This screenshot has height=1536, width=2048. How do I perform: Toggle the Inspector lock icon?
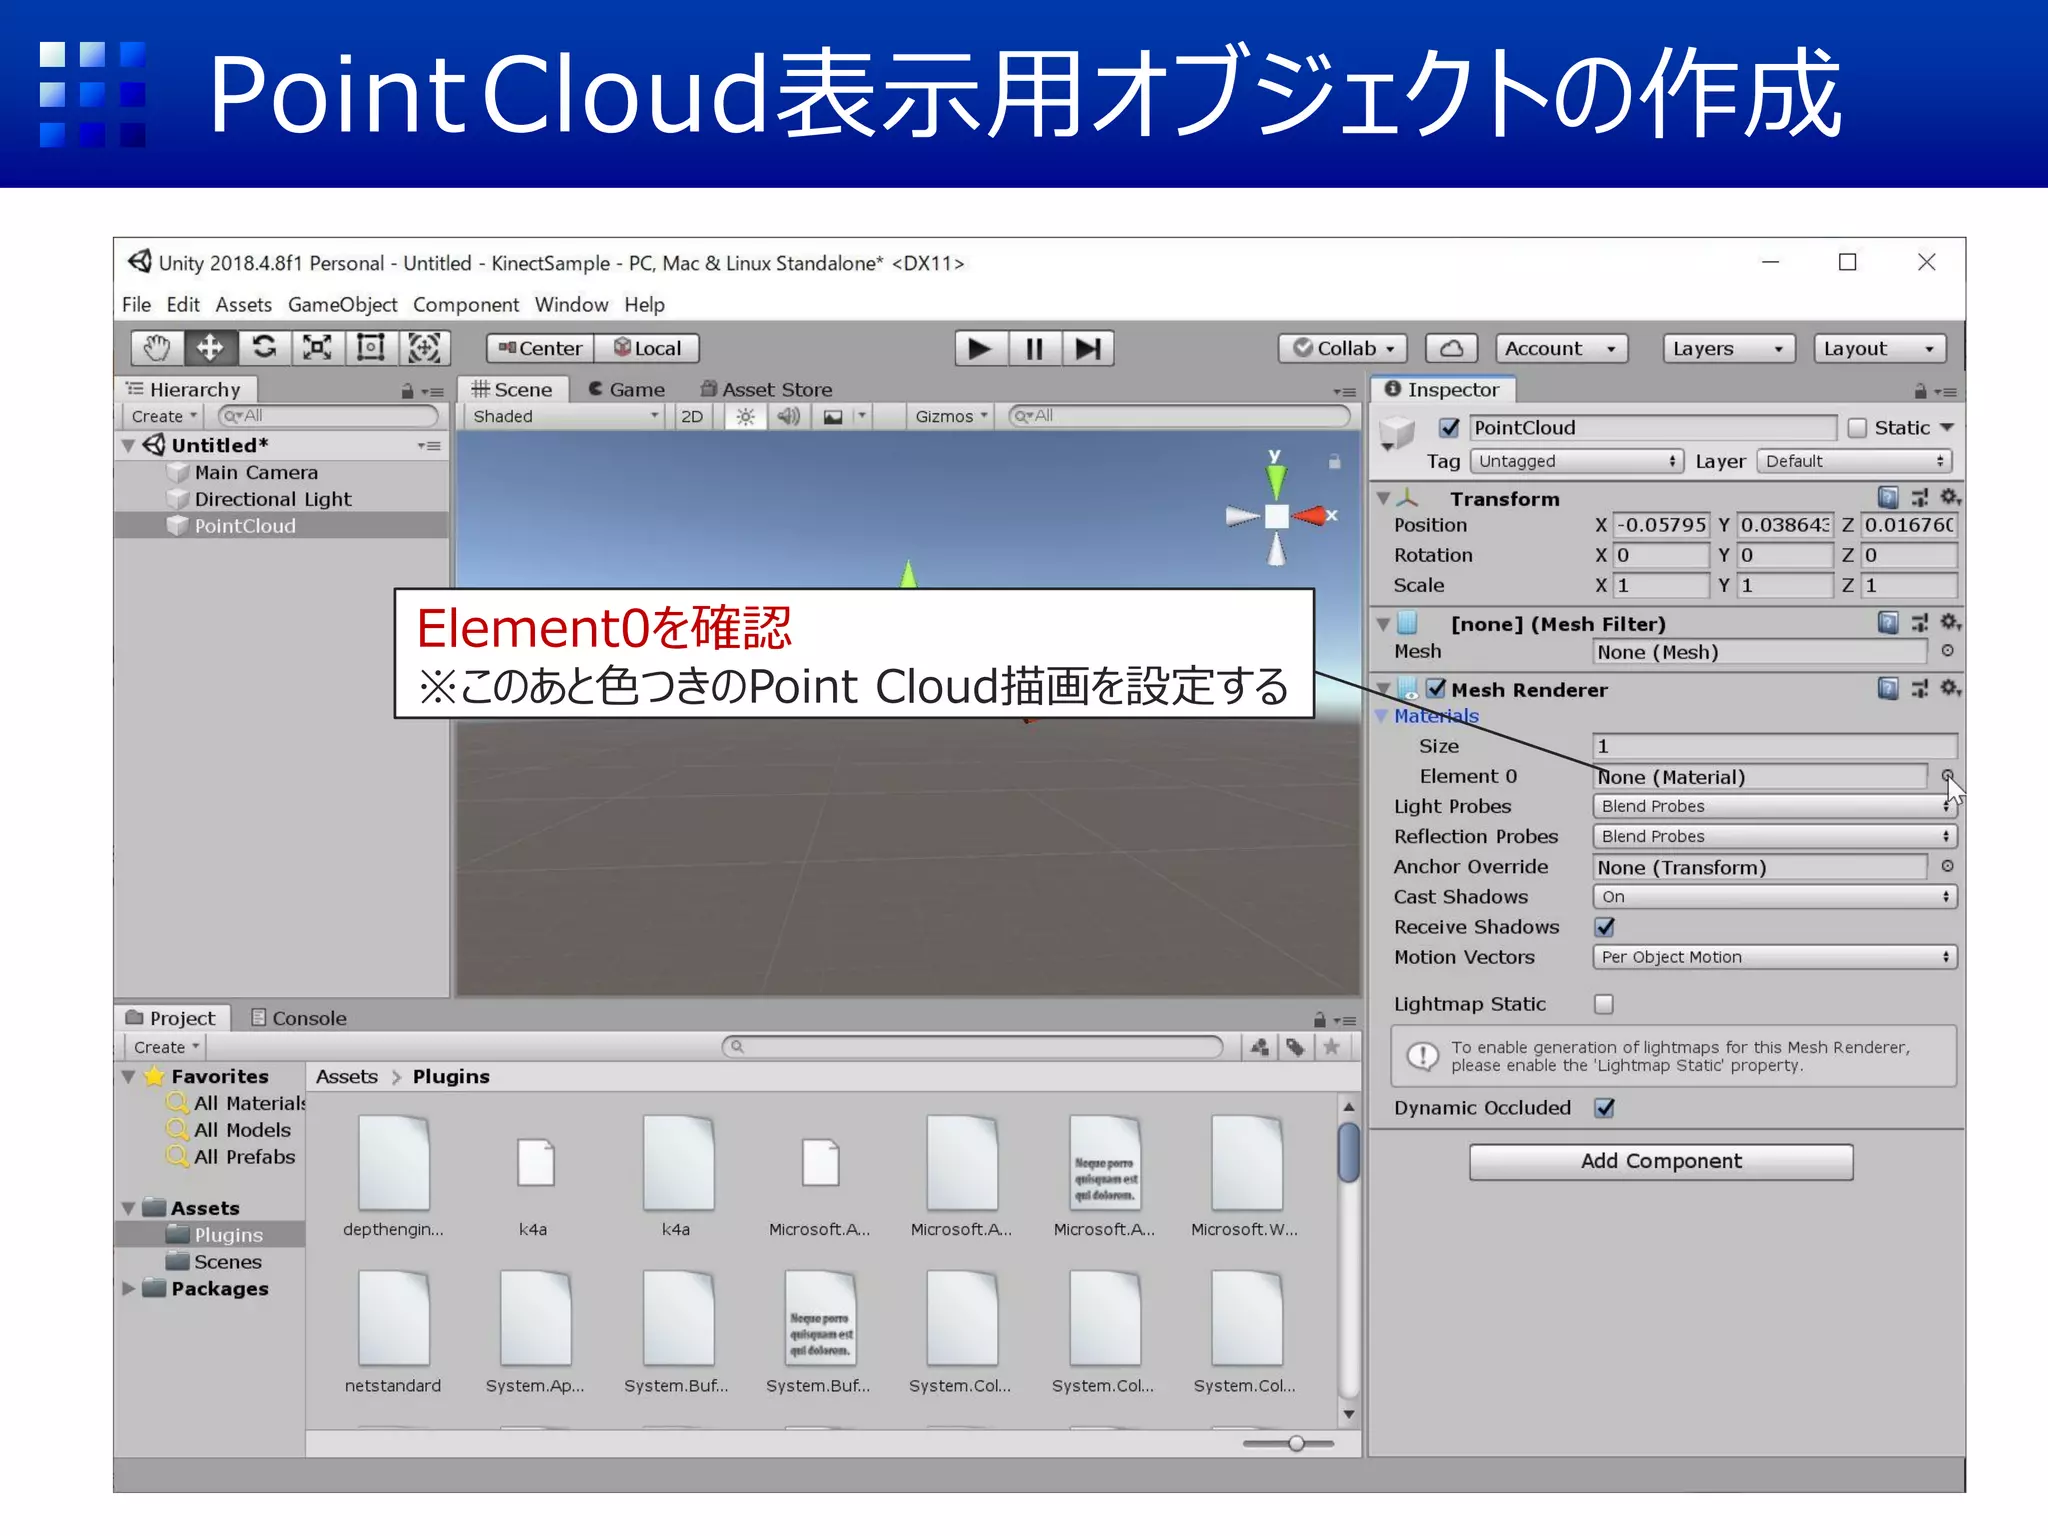tap(1920, 391)
